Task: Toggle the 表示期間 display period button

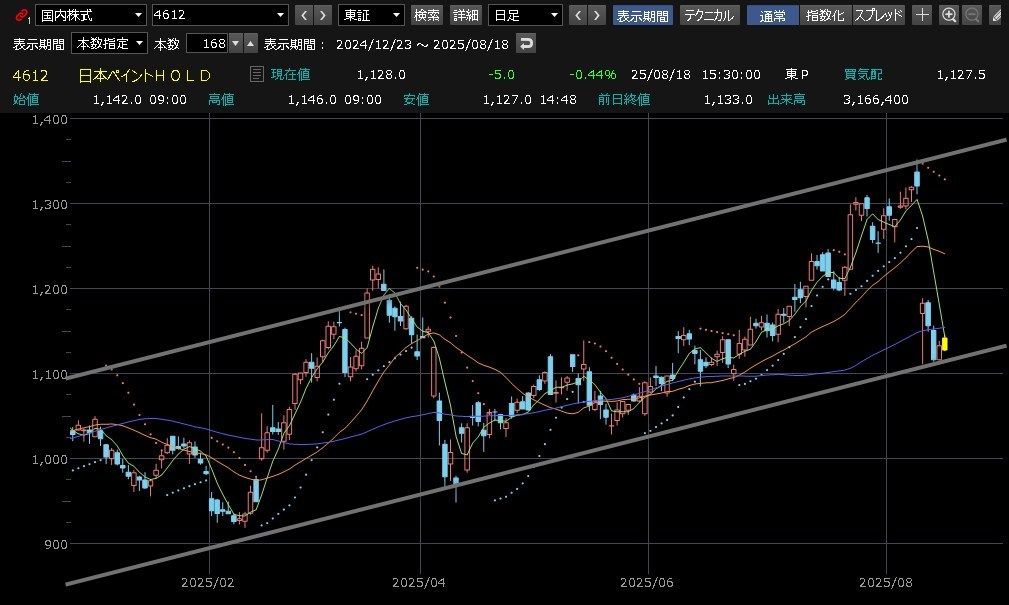Action: click(x=643, y=15)
